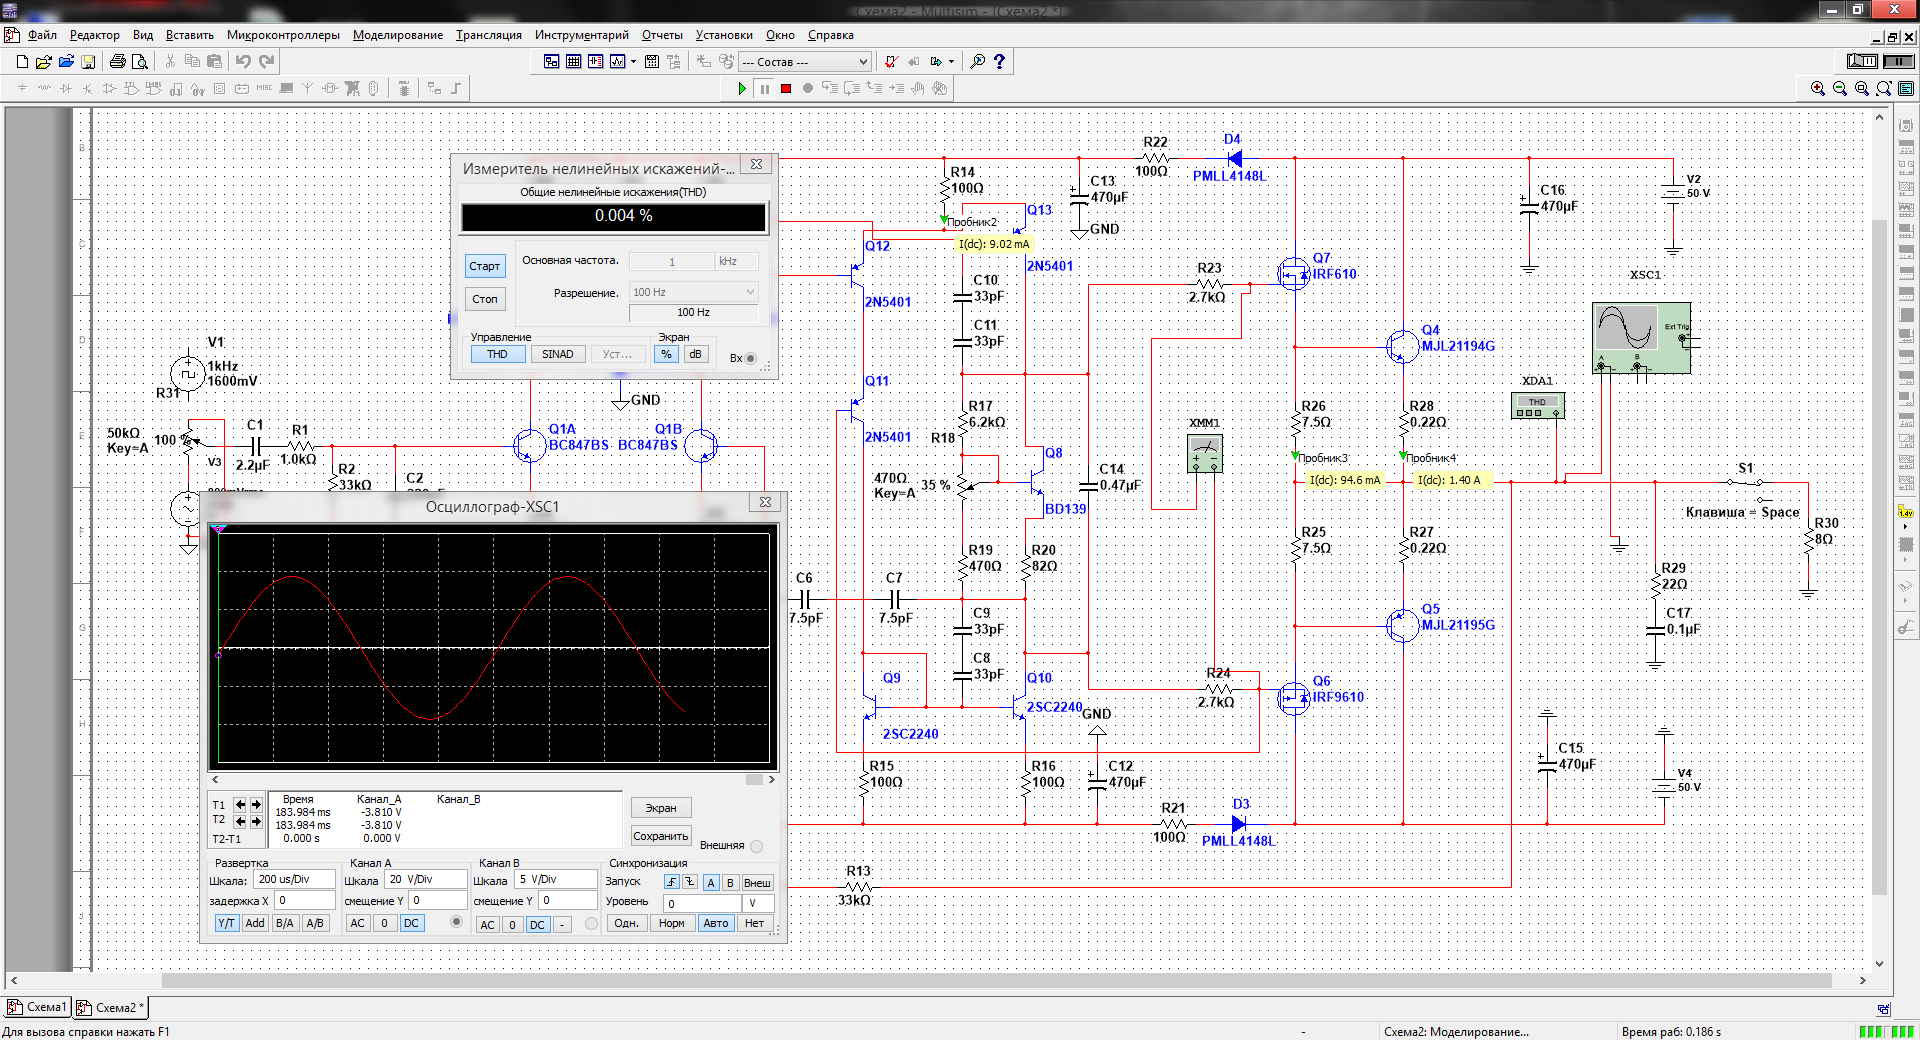Viewport: 1920px width, 1040px height.
Task: Start simulation with the green Run button
Action: (742, 89)
